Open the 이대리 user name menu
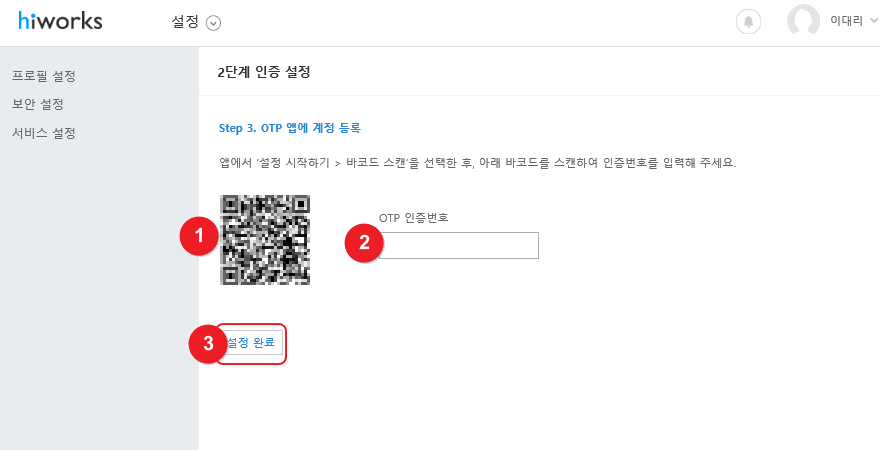 846,21
